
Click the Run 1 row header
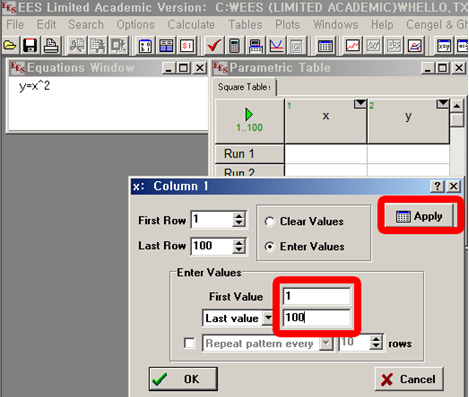pyautogui.click(x=249, y=154)
